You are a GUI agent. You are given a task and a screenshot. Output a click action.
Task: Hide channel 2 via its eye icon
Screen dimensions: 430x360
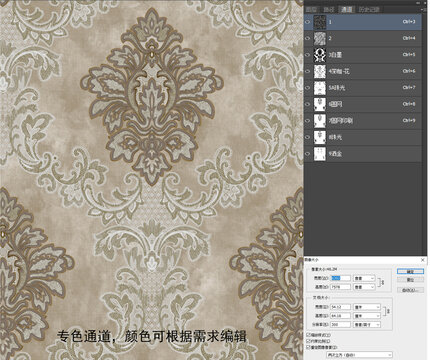tap(307, 38)
